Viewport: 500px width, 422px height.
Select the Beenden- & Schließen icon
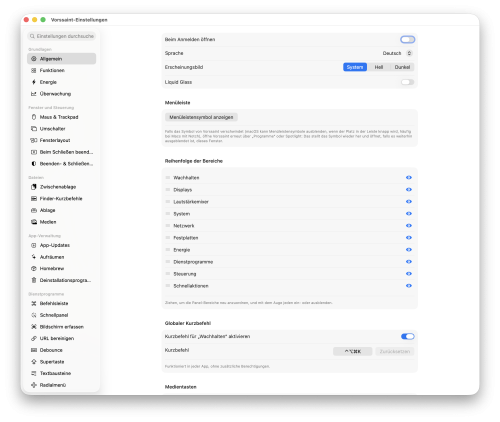click(34, 164)
